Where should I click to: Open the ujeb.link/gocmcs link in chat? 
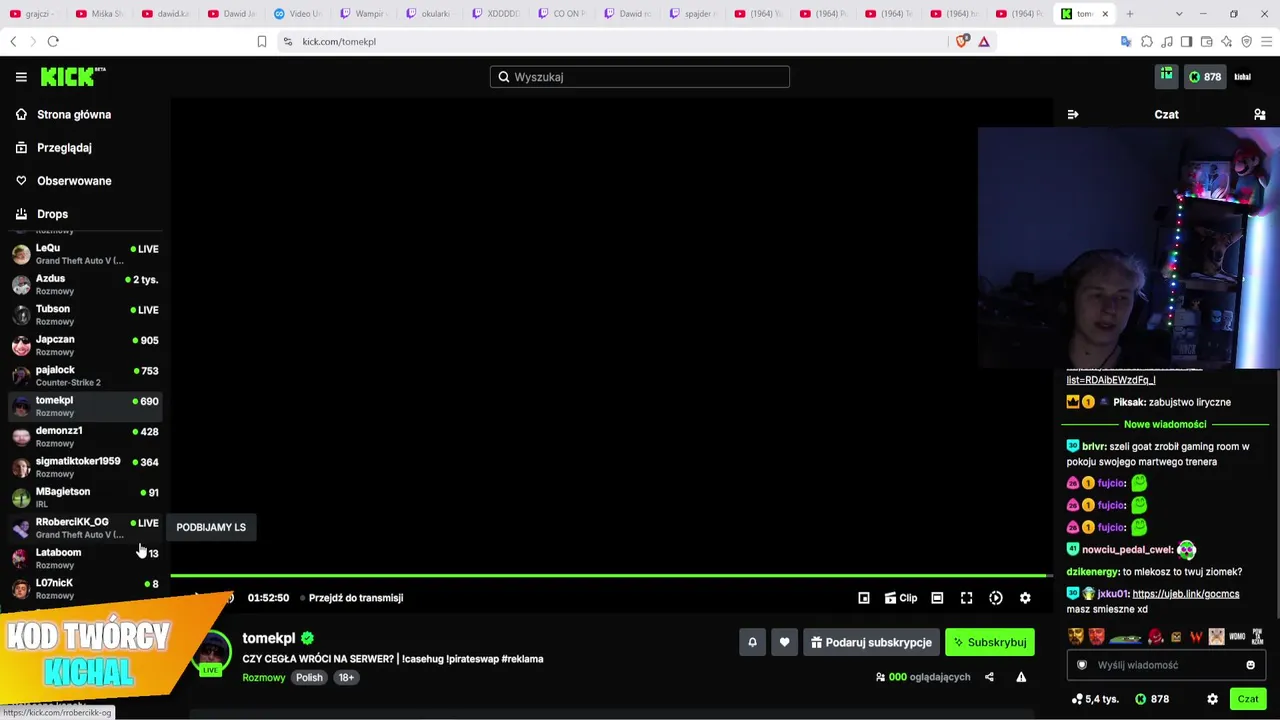click(1186, 594)
